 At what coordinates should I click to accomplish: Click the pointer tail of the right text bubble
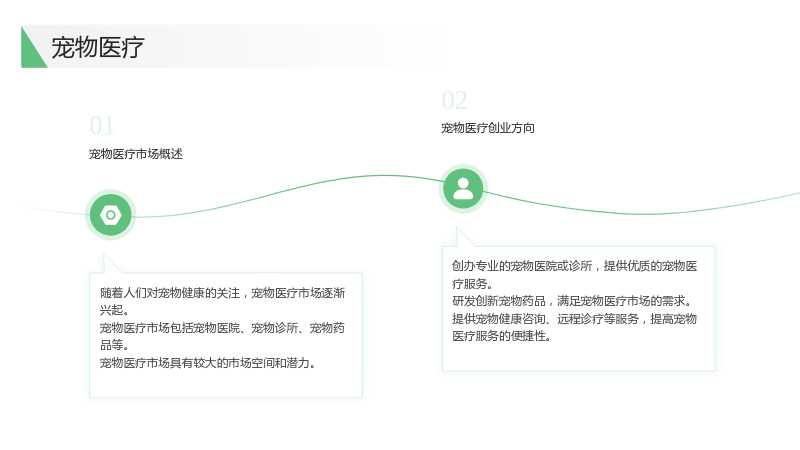[x=464, y=237]
